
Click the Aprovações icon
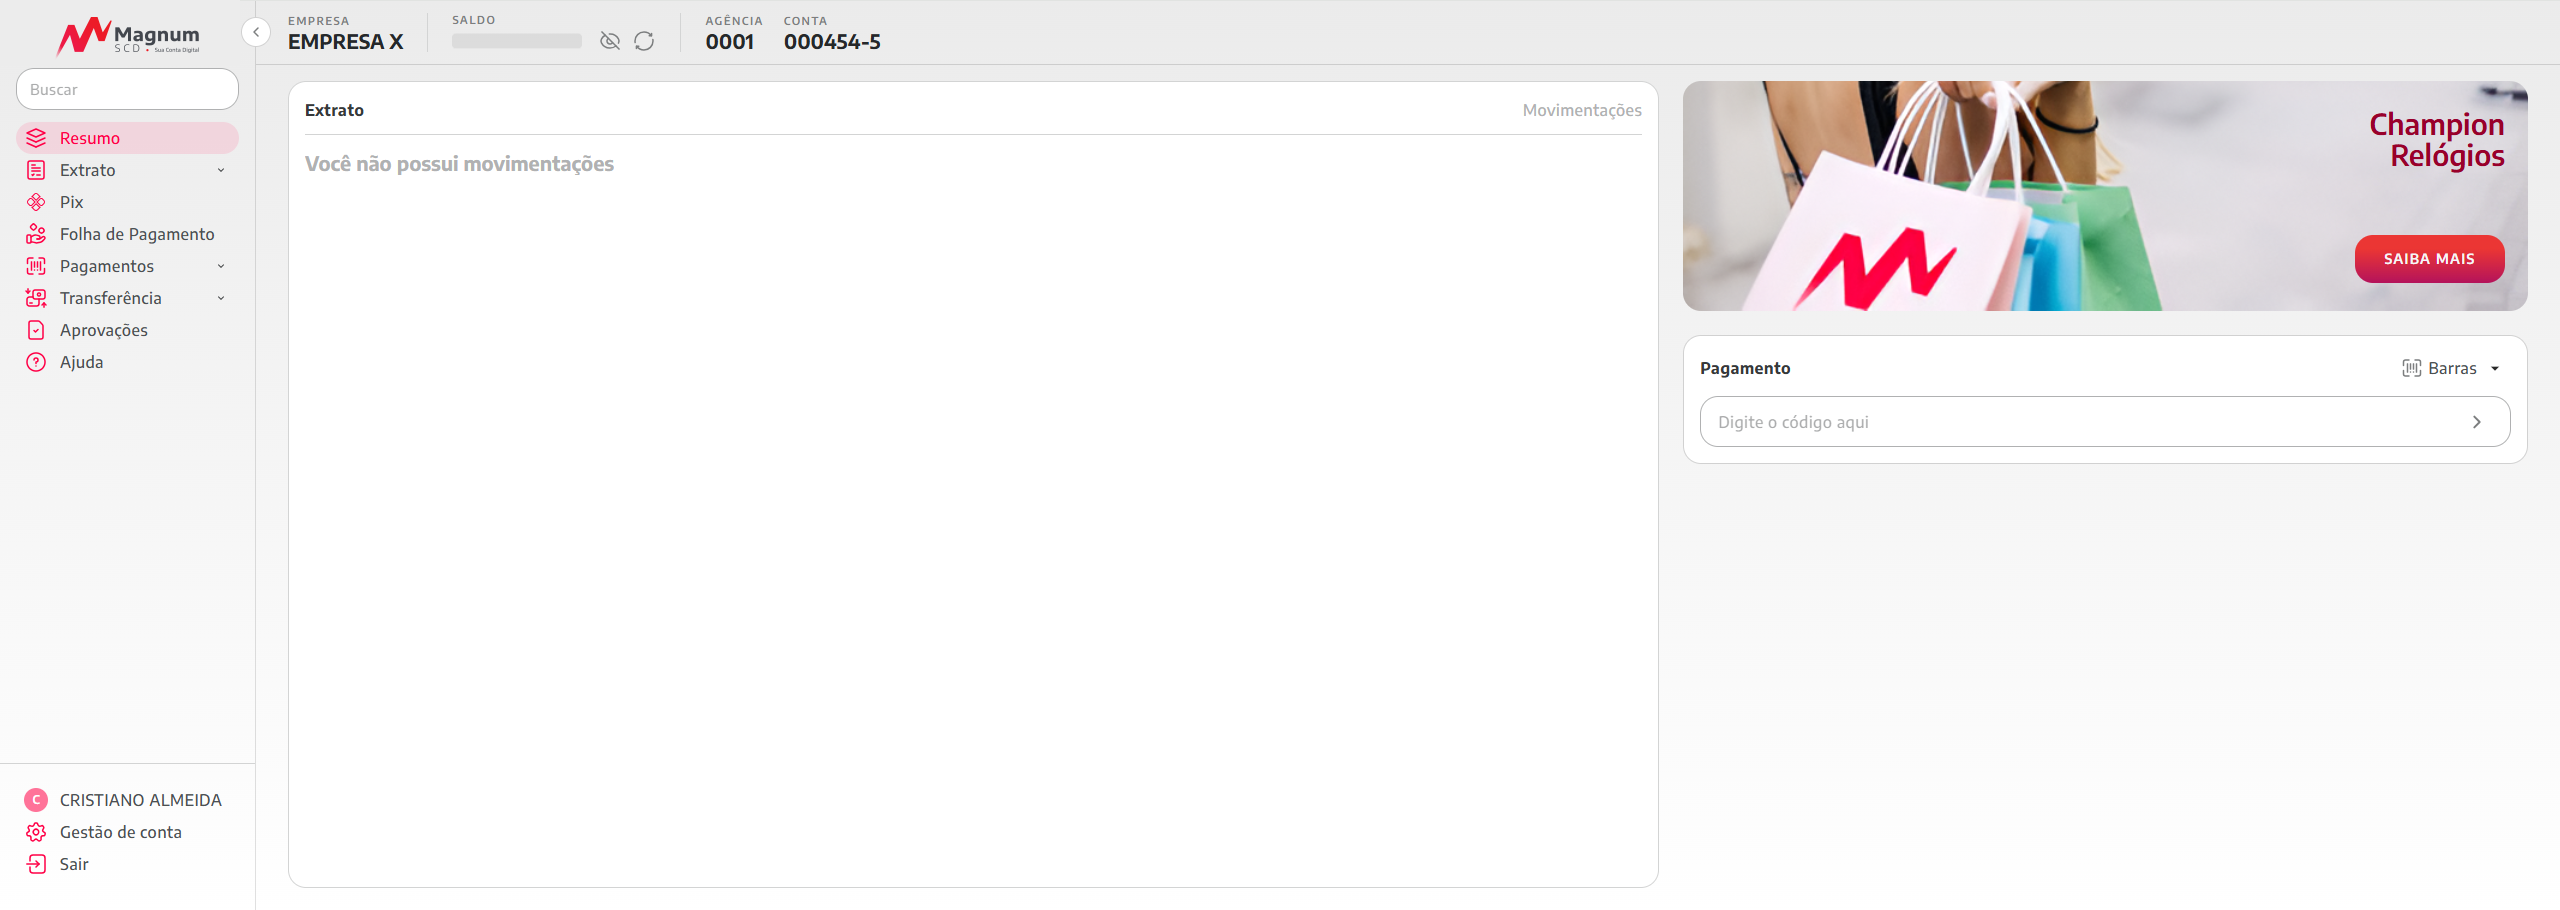36,330
